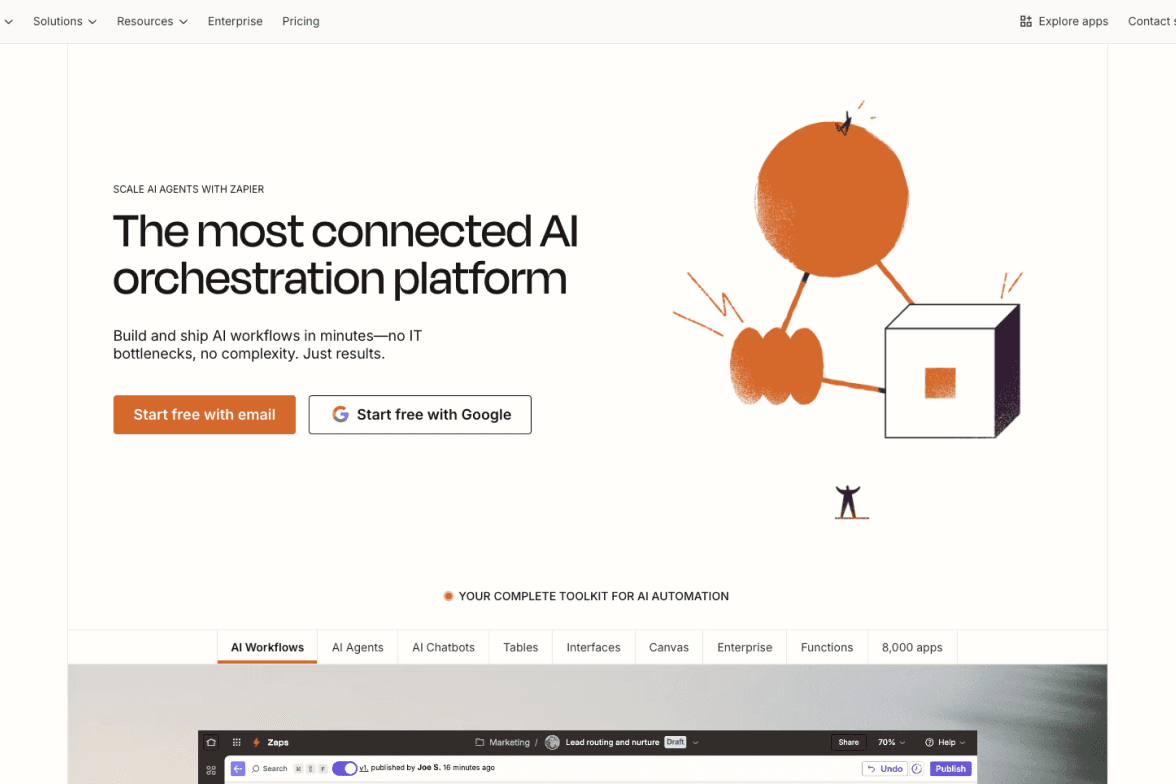Open the 8,000 apps tab
Viewport: 1176px width, 784px height.
pyautogui.click(x=912, y=647)
